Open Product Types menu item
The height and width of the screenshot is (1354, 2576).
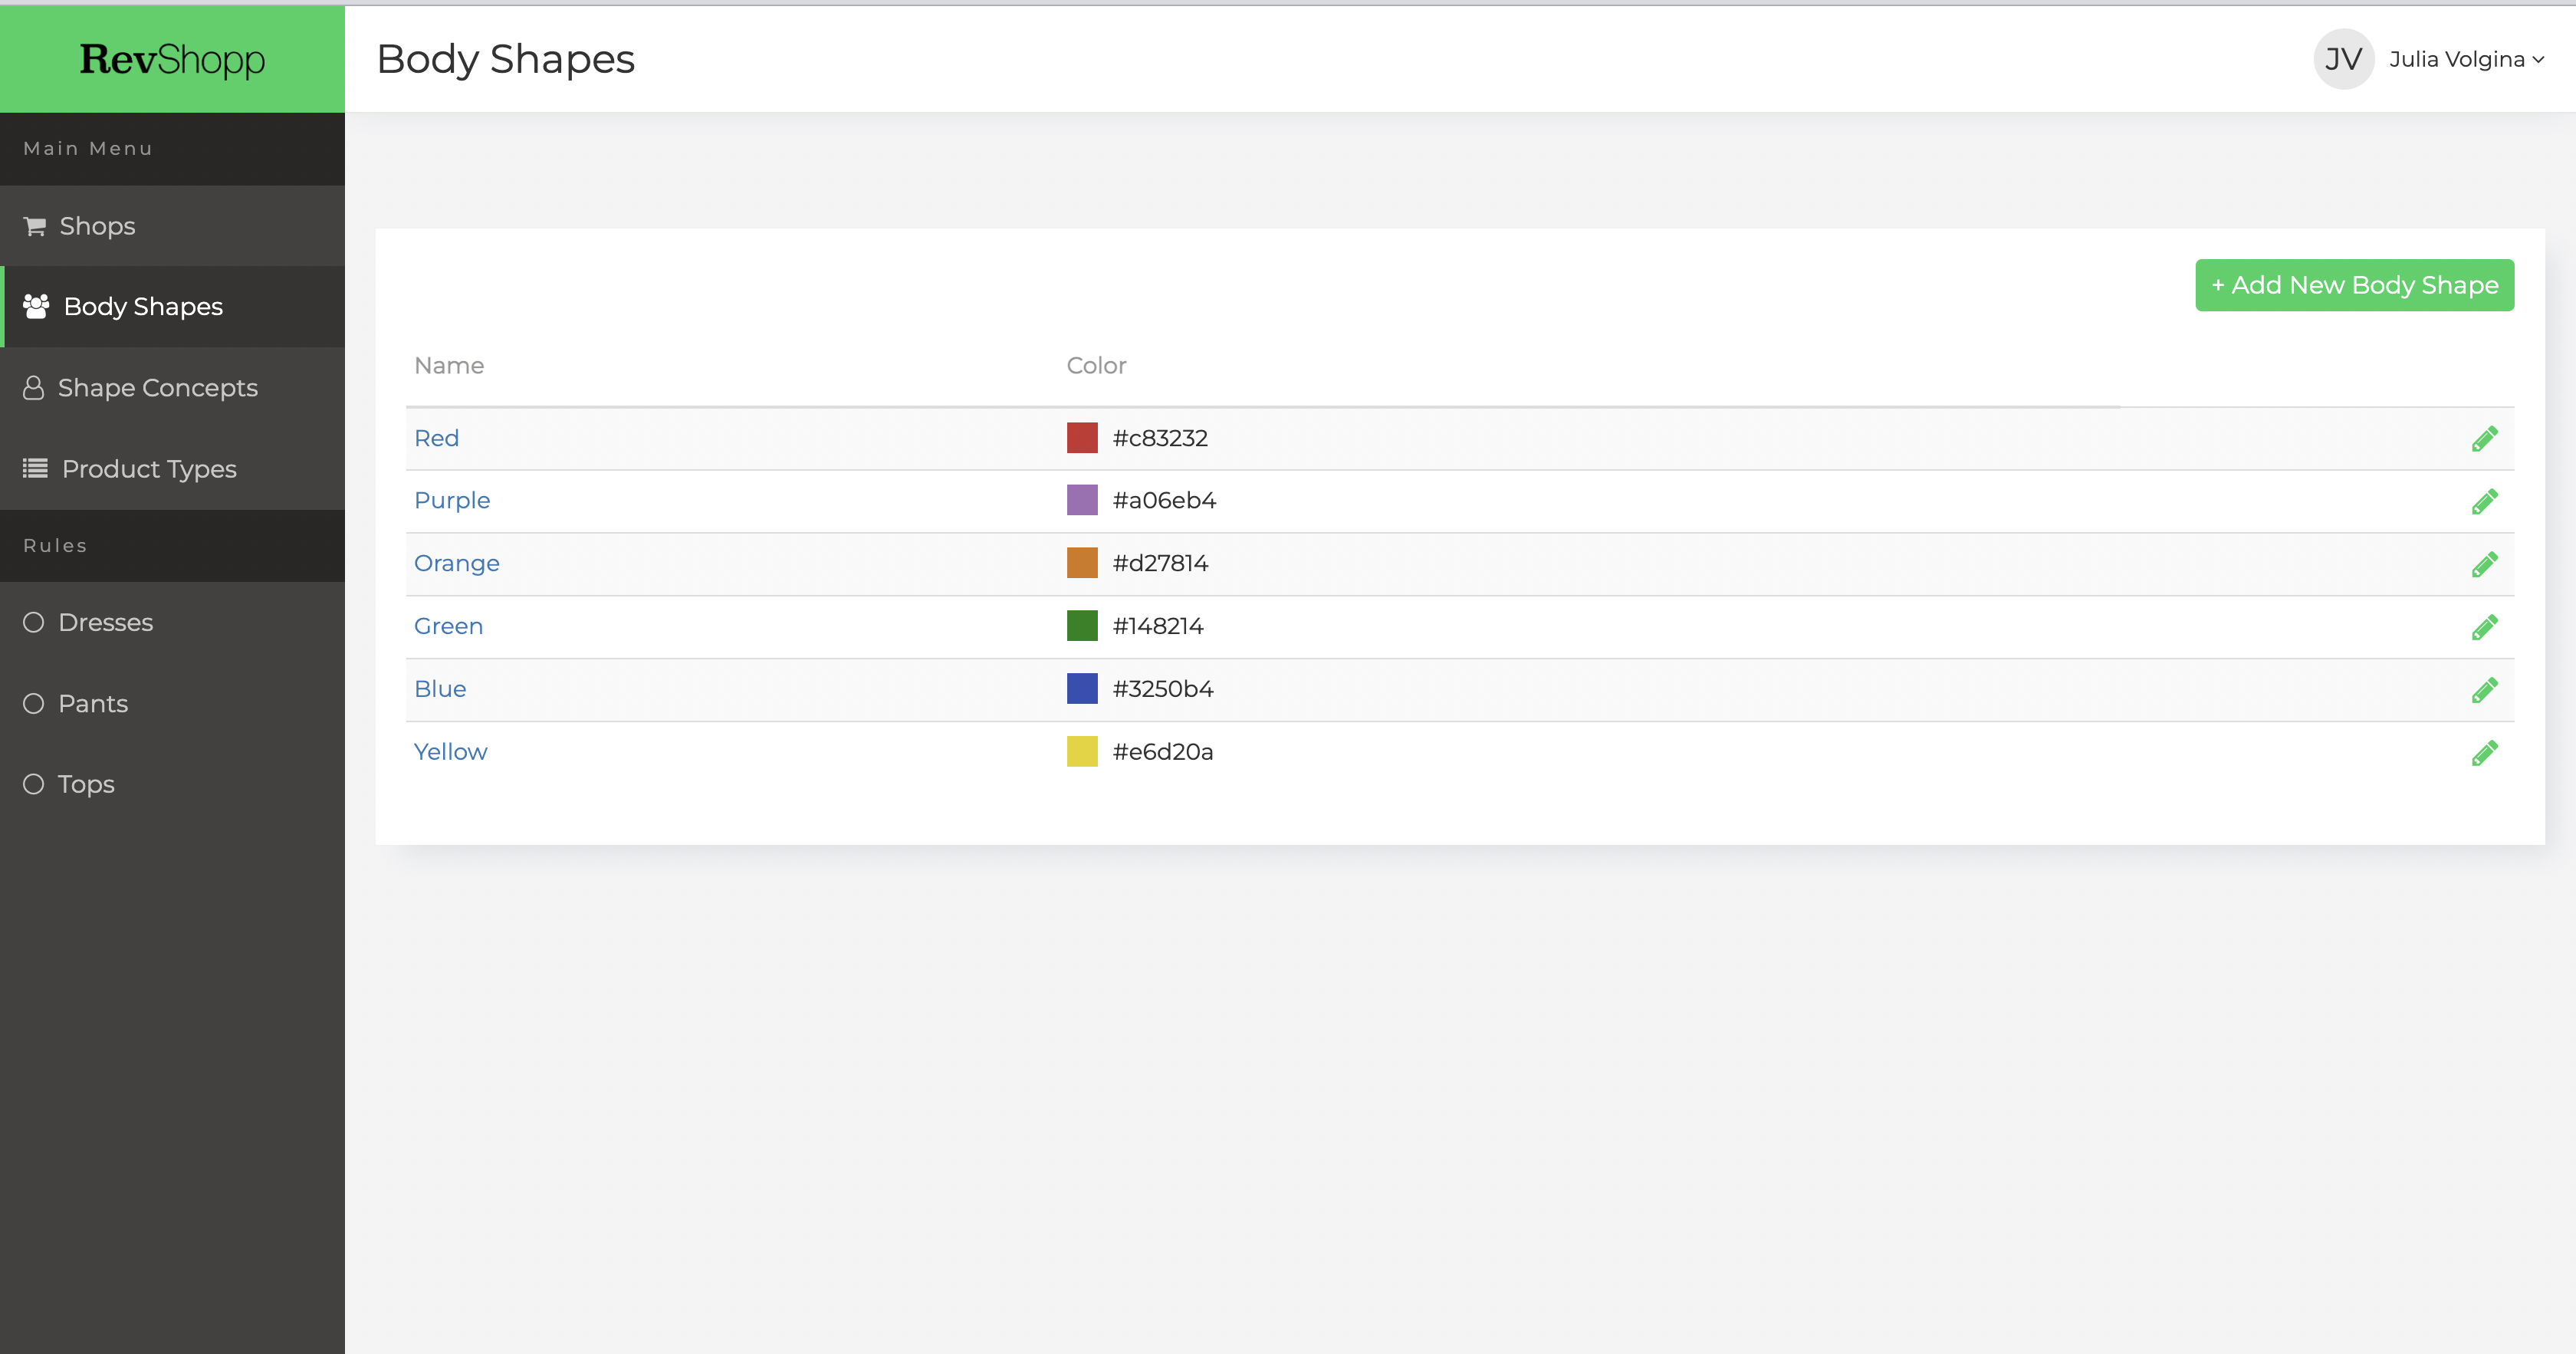(172, 468)
